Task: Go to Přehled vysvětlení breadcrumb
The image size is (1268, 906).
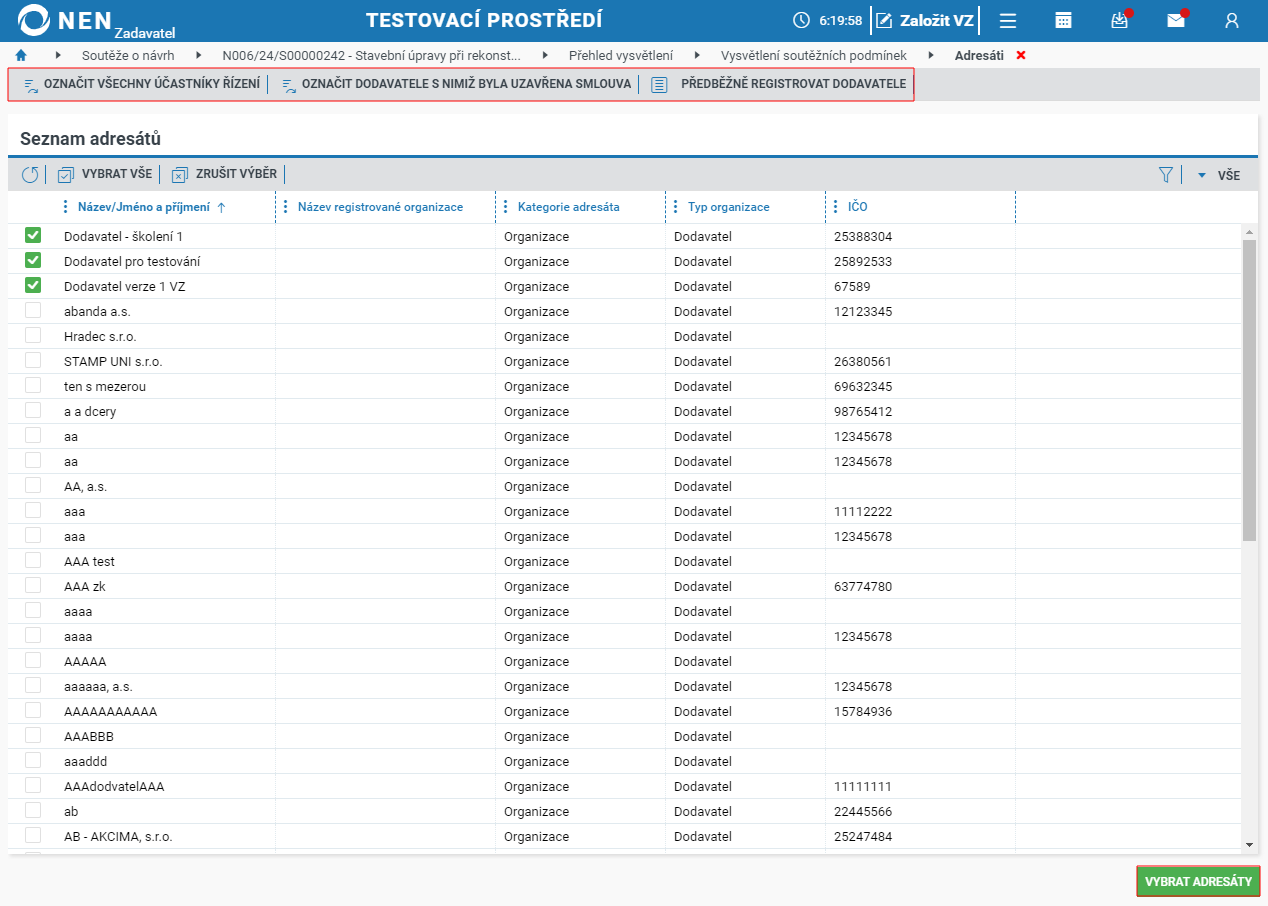Action: pos(621,55)
